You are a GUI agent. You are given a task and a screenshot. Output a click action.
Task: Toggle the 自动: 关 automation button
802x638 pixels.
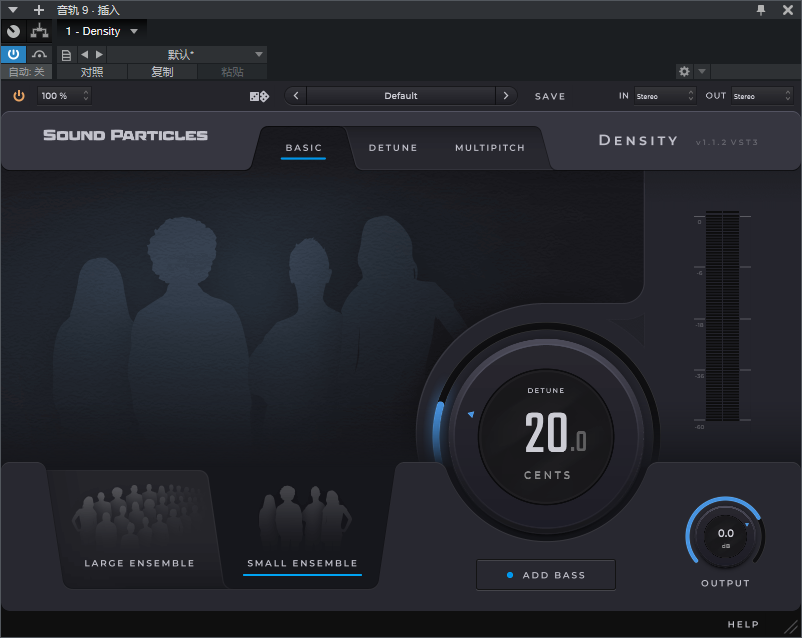(27, 72)
